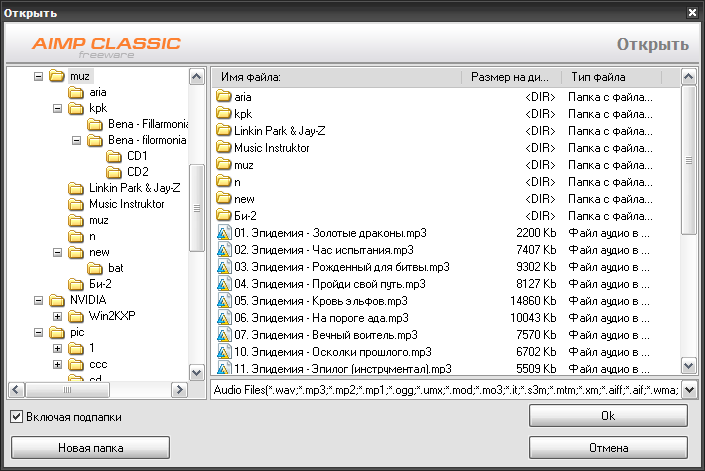Click the Bena - Fillarmonia folder icon in tree

(95, 124)
